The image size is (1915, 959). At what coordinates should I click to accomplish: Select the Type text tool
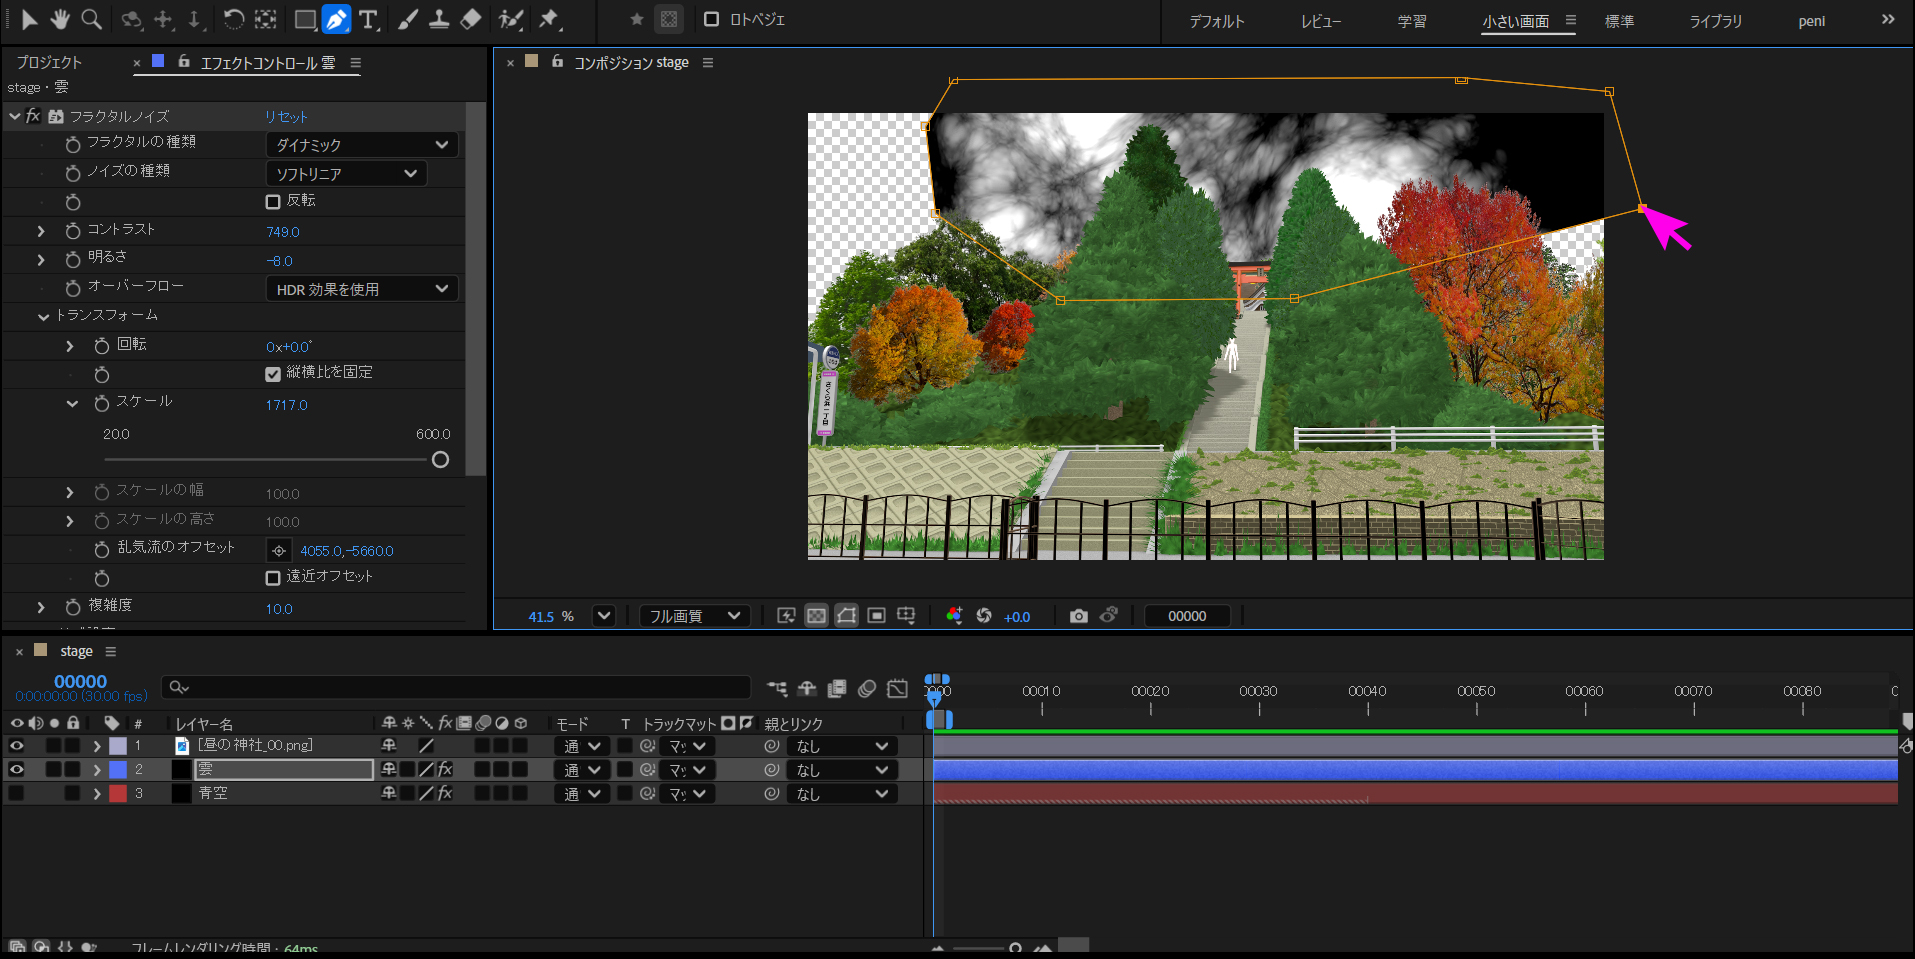368,19
